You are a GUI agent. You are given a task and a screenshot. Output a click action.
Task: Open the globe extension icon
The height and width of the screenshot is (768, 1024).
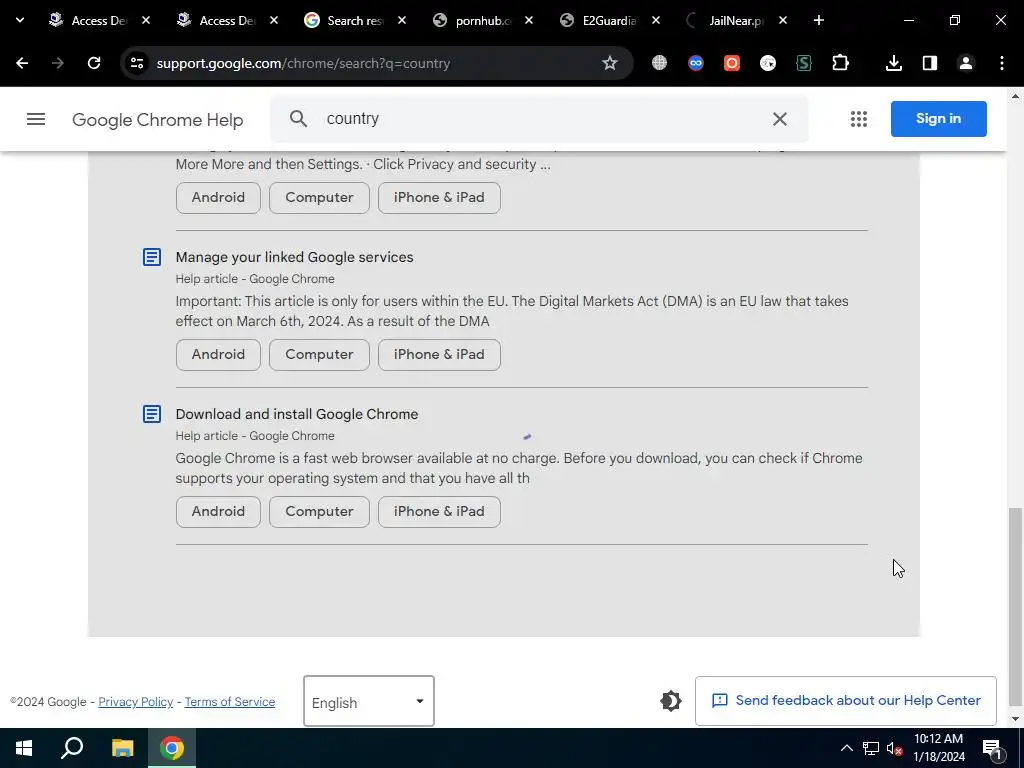coord(660,63)
